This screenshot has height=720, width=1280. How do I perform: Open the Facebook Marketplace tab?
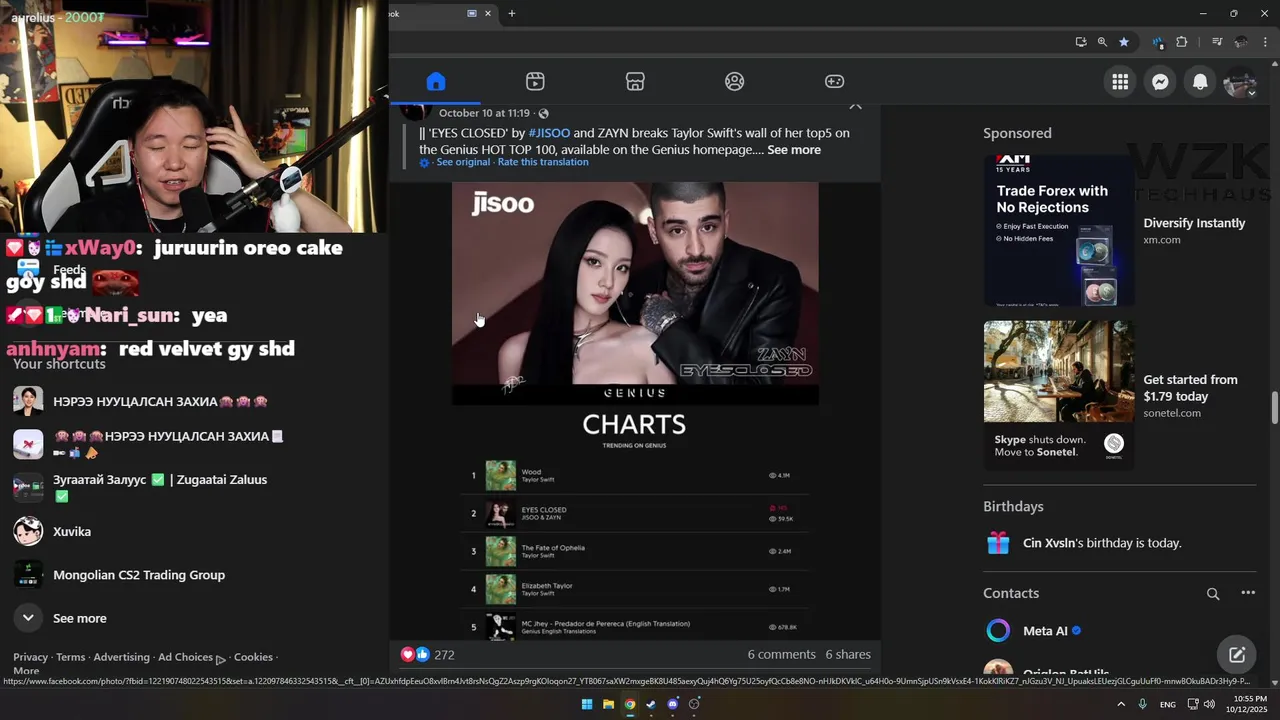(x=635, y=82)
